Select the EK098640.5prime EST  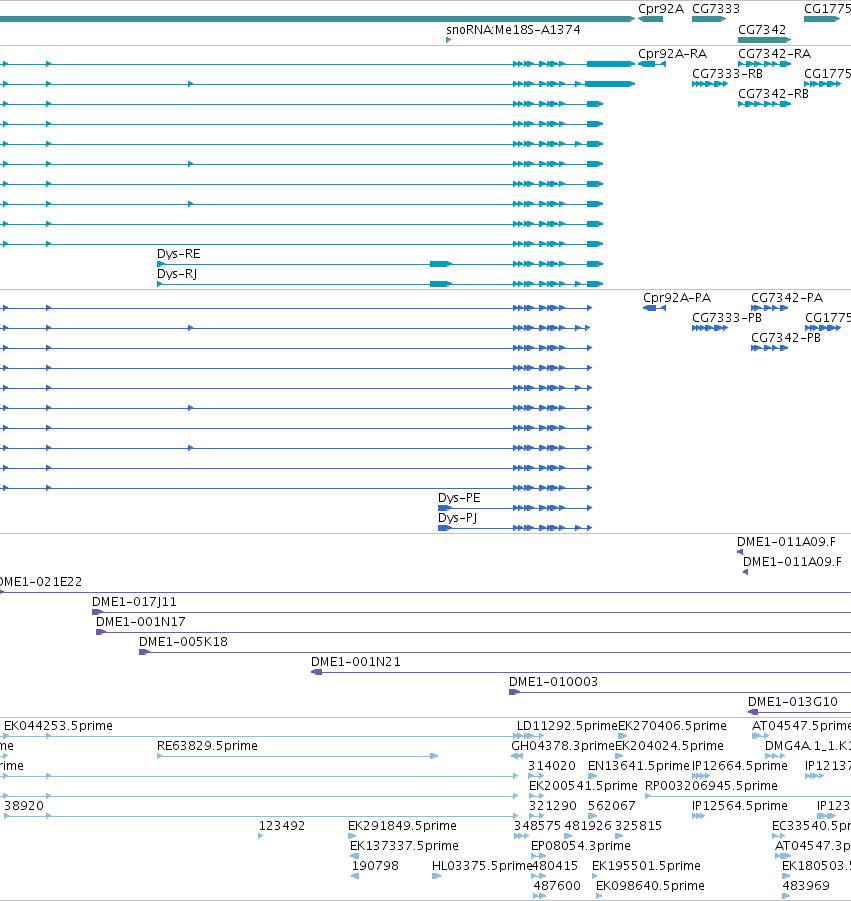[600, 896]
